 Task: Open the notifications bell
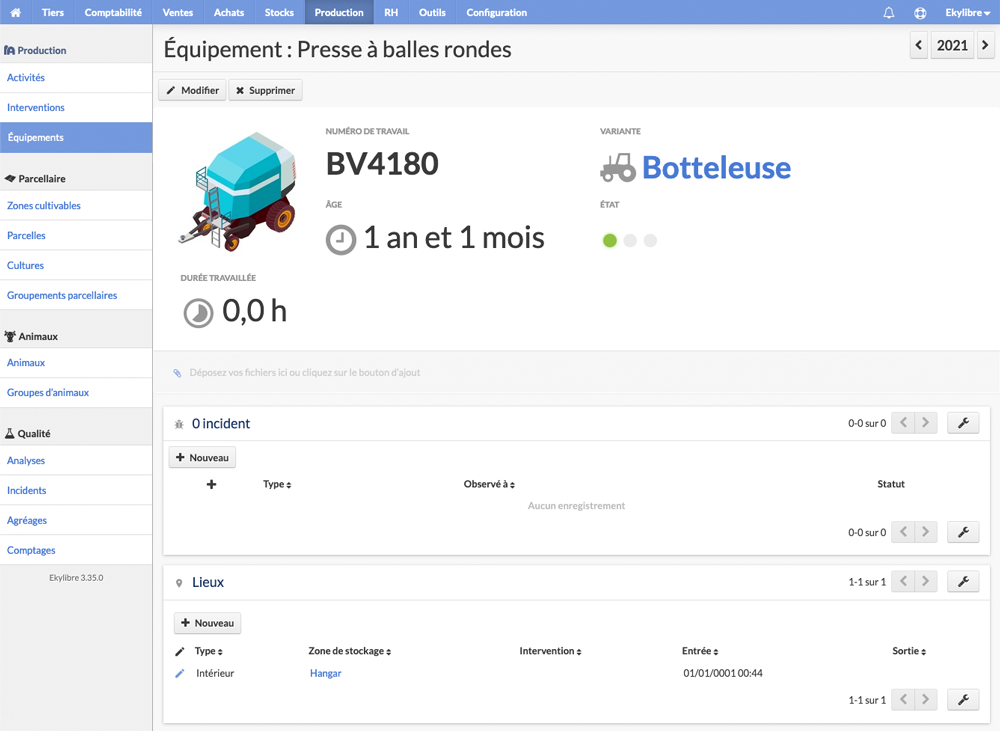[888, 13]
